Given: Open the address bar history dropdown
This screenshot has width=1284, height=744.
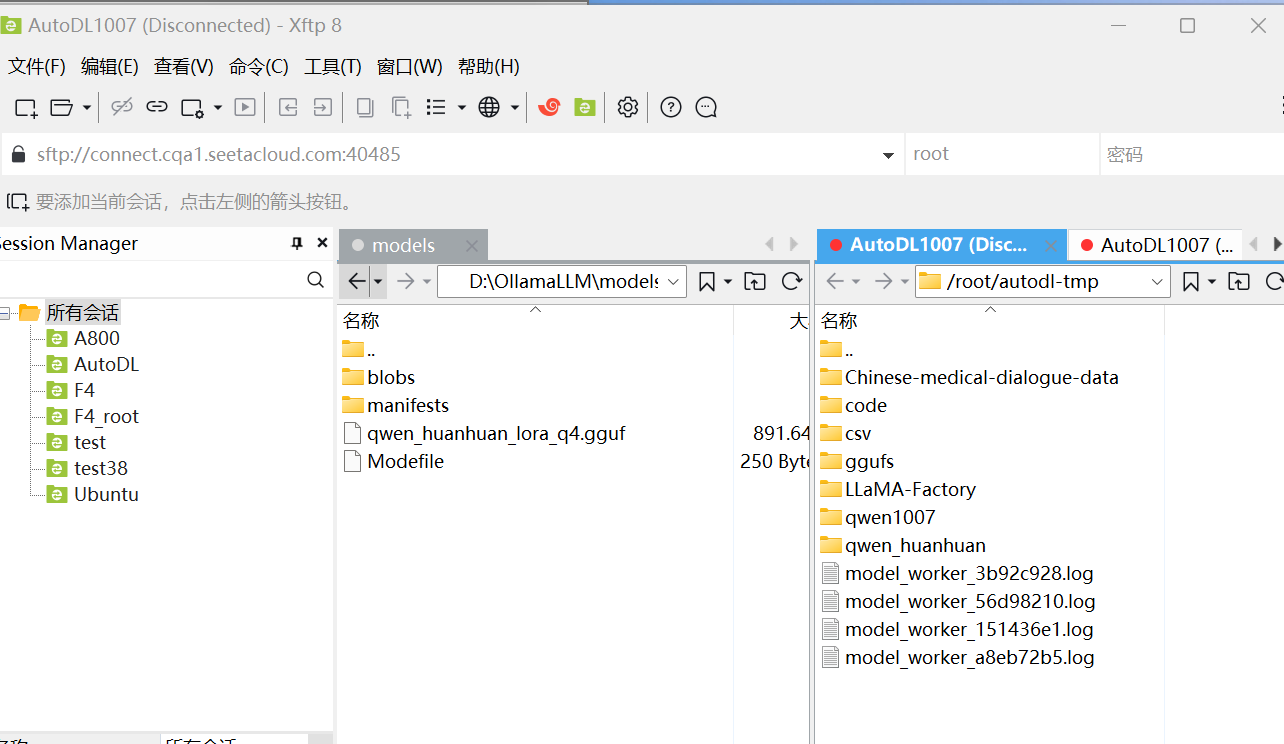Looking at the screenshot, I should pos(888,155).
